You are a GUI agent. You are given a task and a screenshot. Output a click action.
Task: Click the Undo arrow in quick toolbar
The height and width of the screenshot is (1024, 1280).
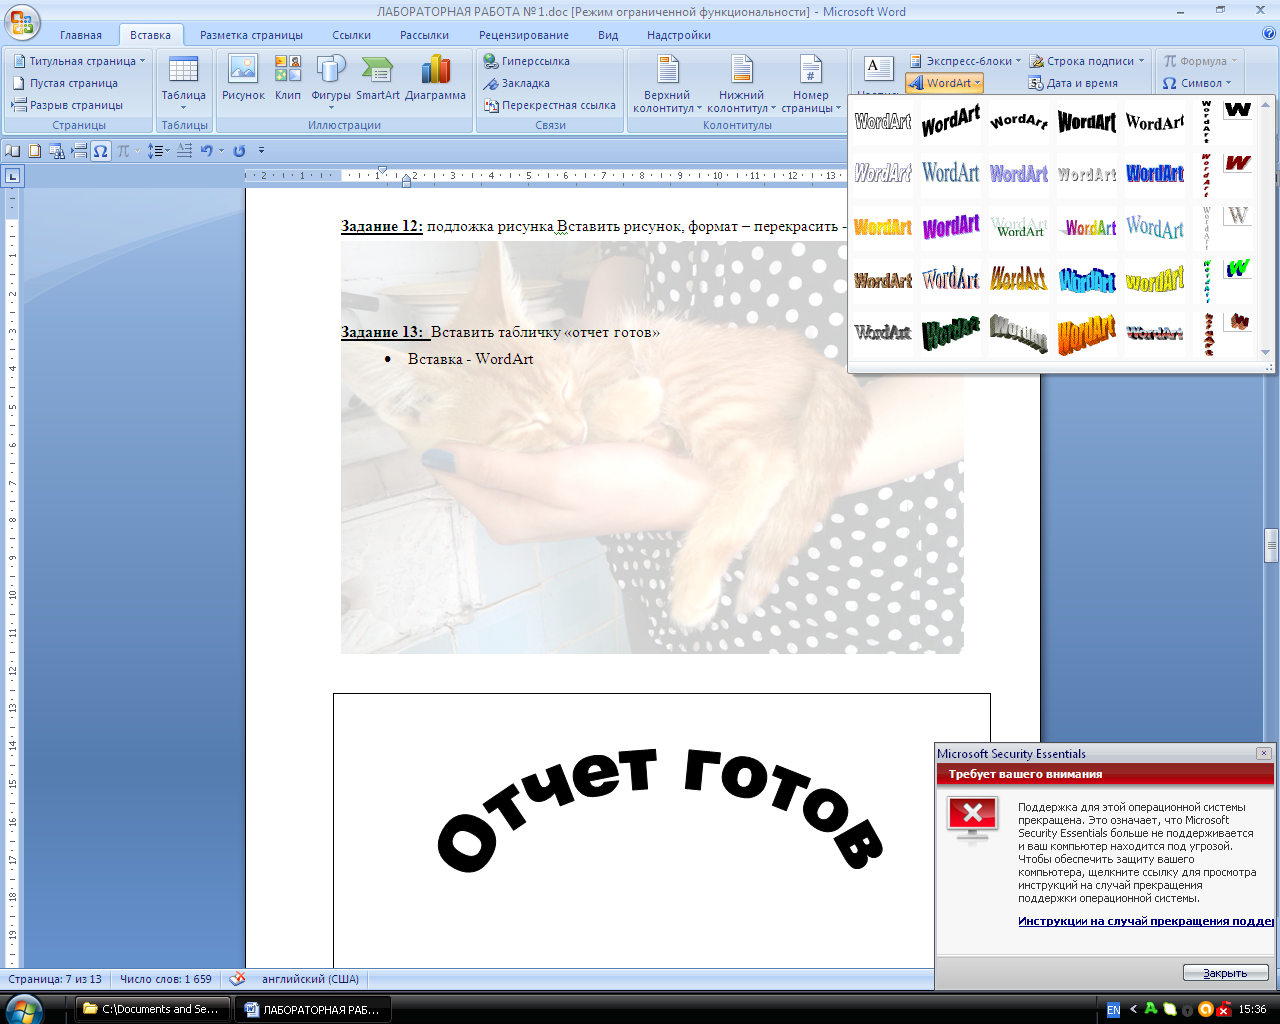coord(205,151)
